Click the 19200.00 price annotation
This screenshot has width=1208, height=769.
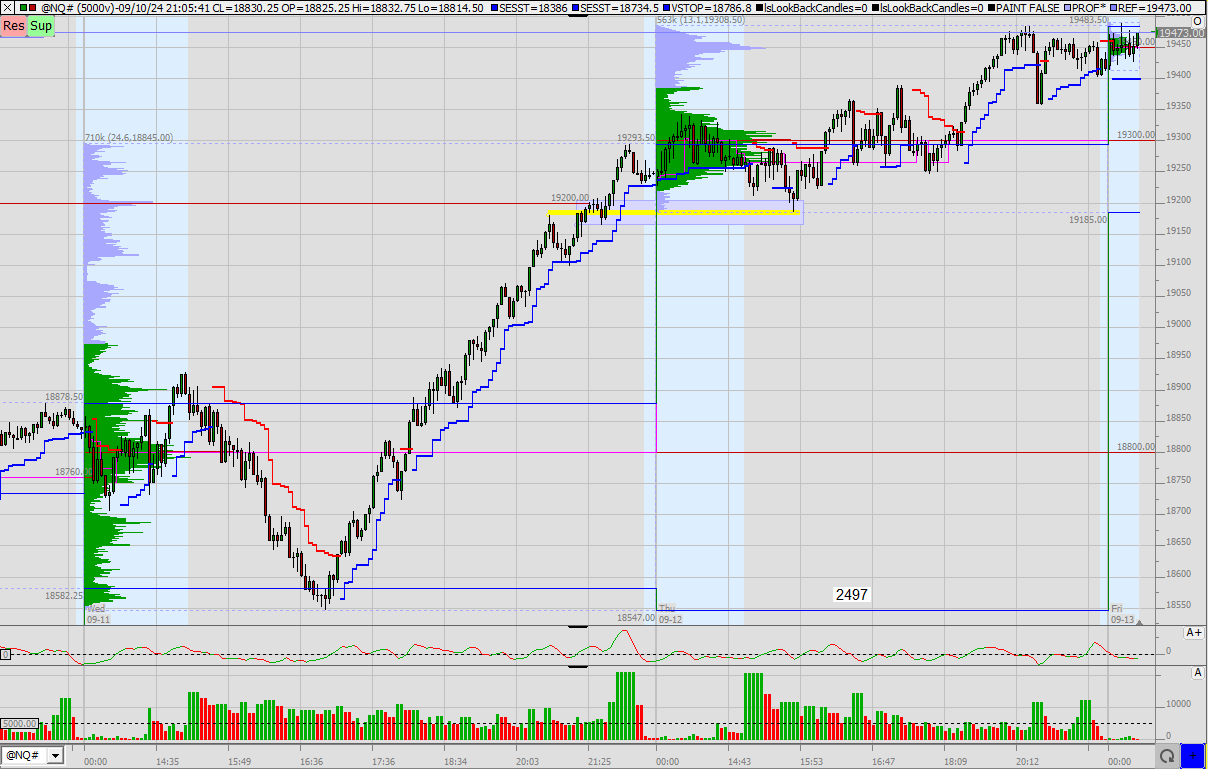[570, 198]
